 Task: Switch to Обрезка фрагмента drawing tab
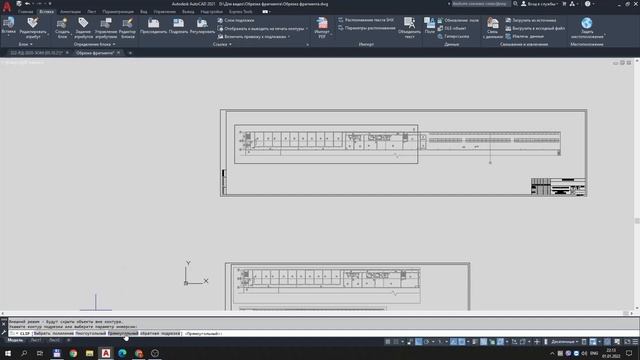tap(95, 53)
